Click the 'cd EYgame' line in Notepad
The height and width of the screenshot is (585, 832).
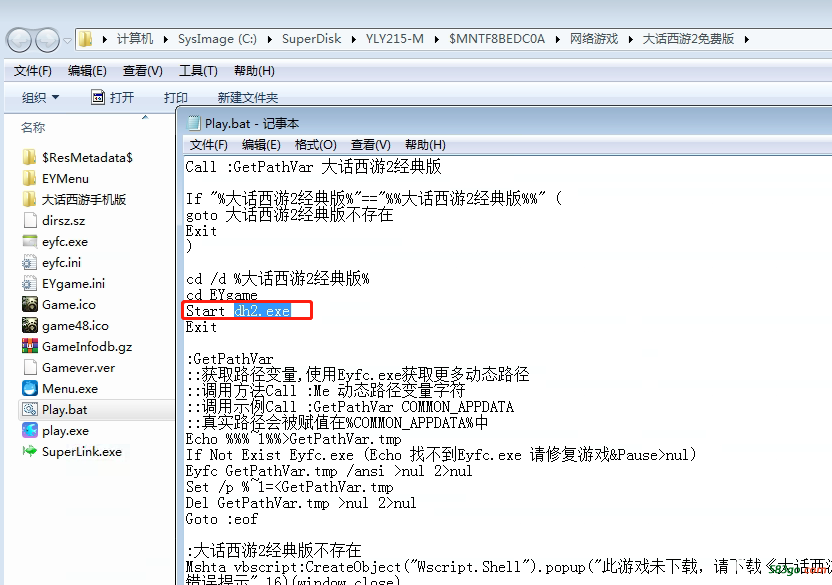[222, 295]
